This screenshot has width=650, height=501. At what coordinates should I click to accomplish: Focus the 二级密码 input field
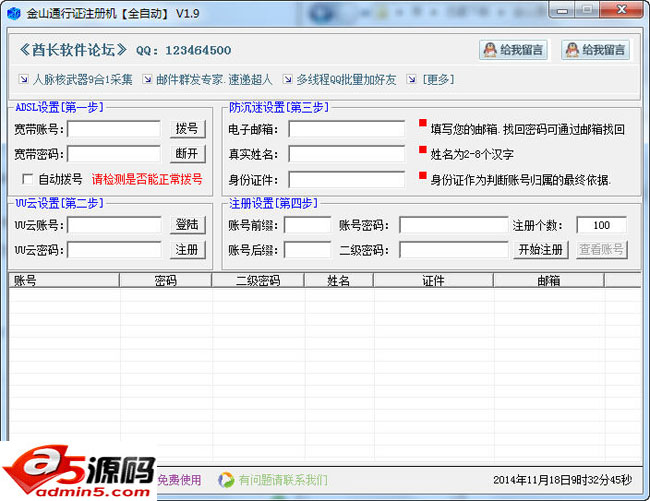[454, 250]
